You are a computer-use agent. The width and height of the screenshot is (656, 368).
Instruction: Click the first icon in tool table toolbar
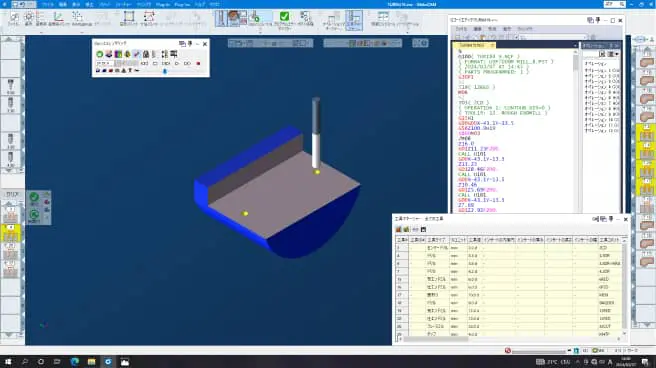click(x=399, y=230)
